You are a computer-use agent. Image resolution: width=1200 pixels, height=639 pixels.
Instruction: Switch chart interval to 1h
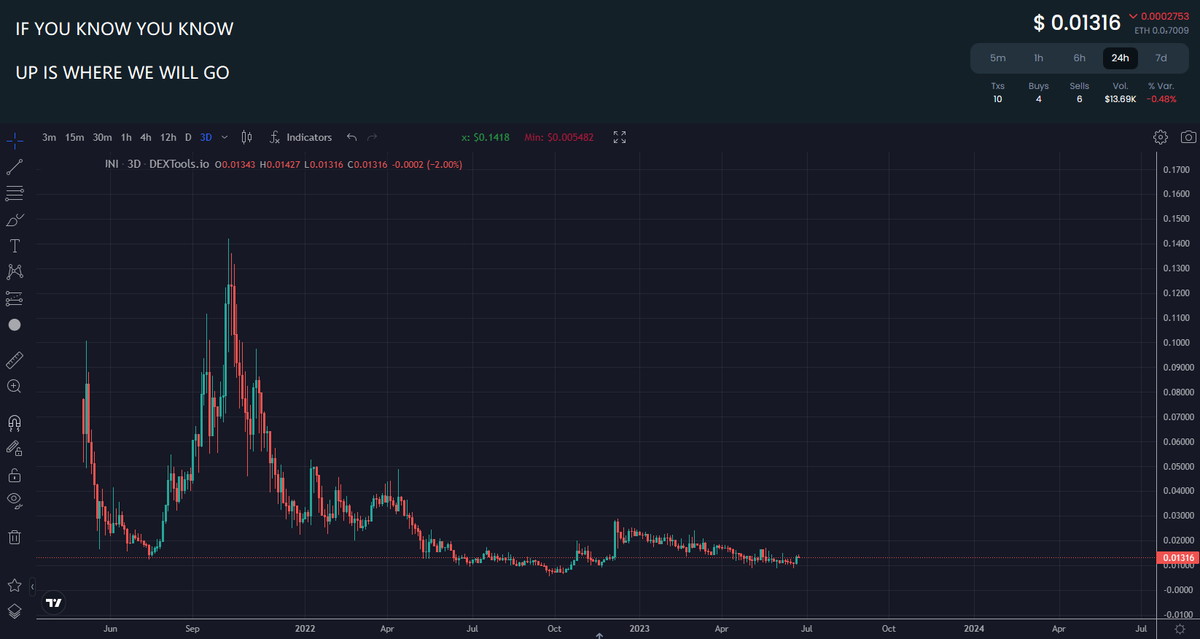pyautogui.click(x=126, y=137)
